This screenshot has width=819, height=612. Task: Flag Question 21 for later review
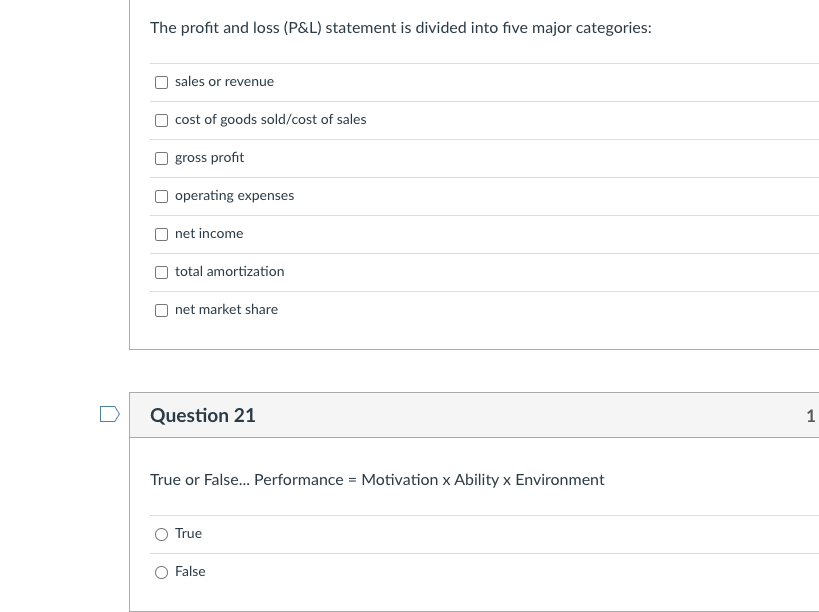tap(109, 413)
